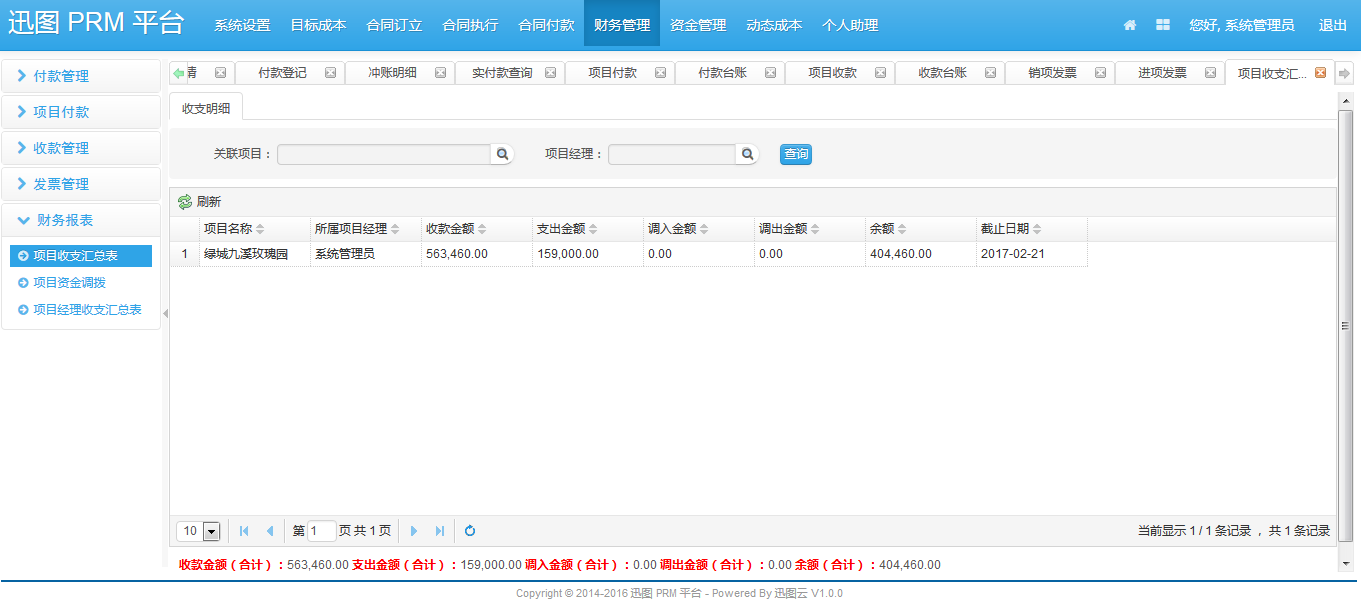The image size is (1361, 606).
Task: Jump to the last page in pager
Action: [440, 531]
